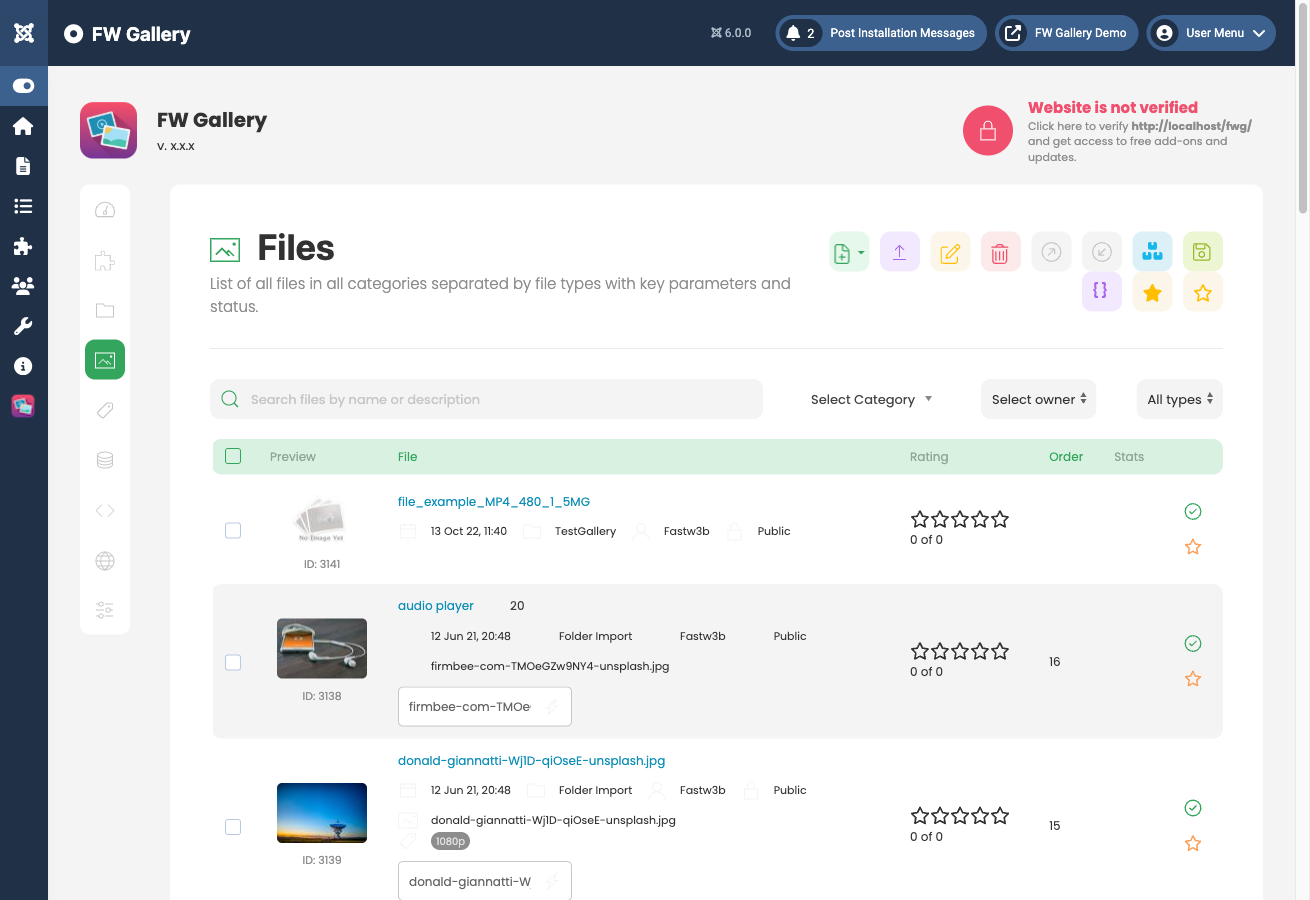Click the blue Move to category icon

[1152, 251]
